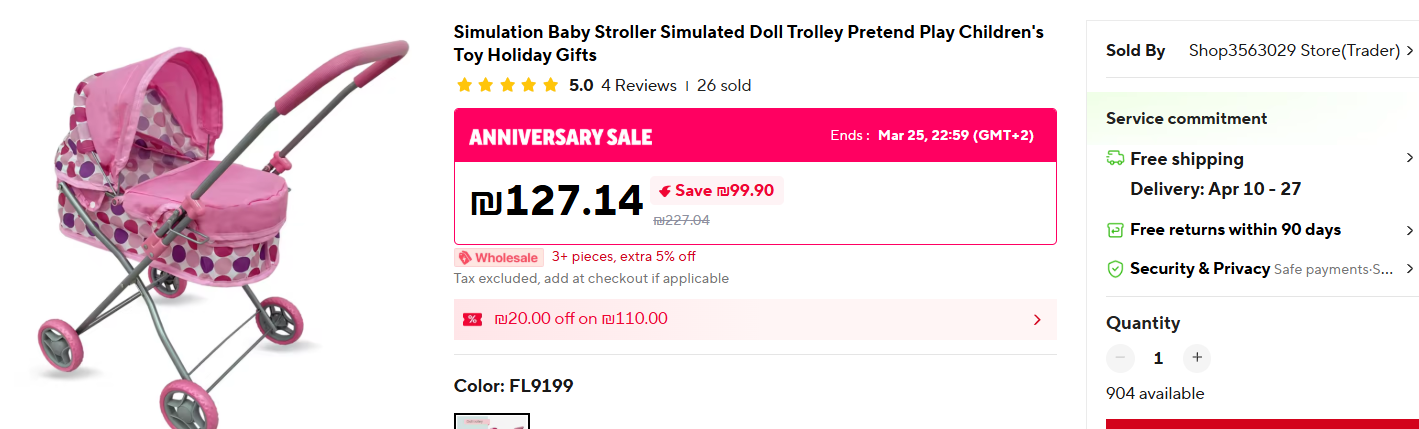Click the red coupon ticket icon
Screen dimensions: 1419x429
pyautogui.click(x=472, y=319)
